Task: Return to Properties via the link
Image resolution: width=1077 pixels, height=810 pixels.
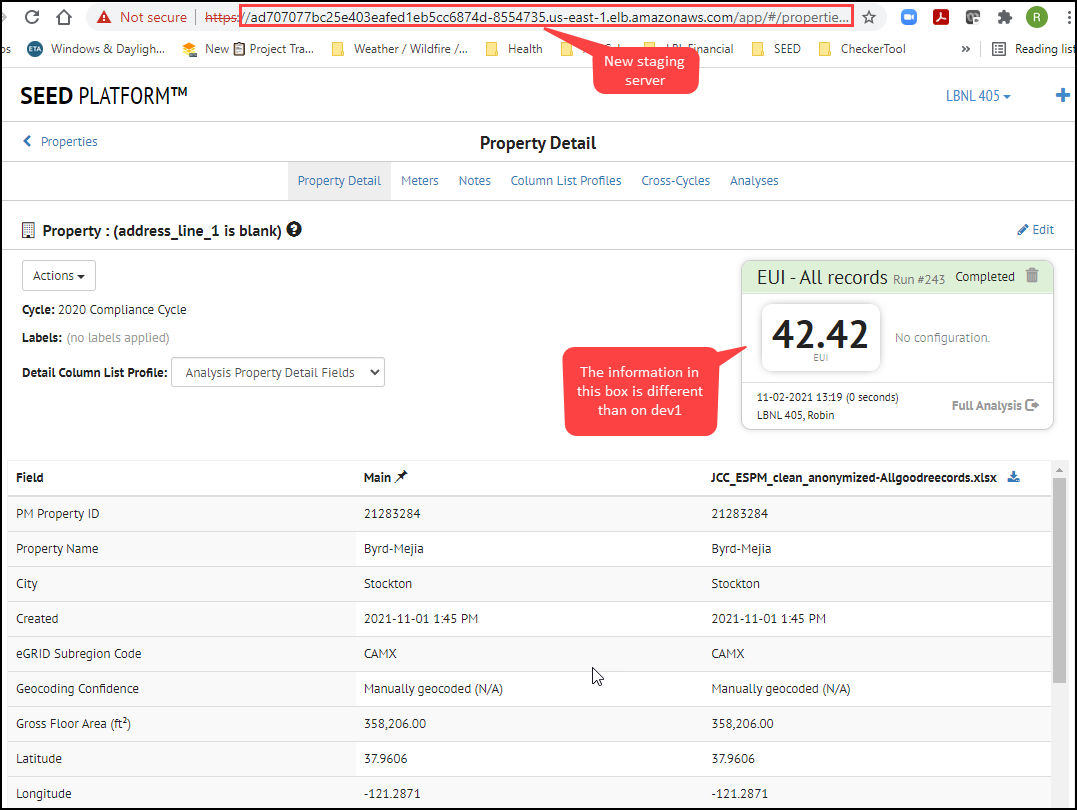Action: [68, 141]
